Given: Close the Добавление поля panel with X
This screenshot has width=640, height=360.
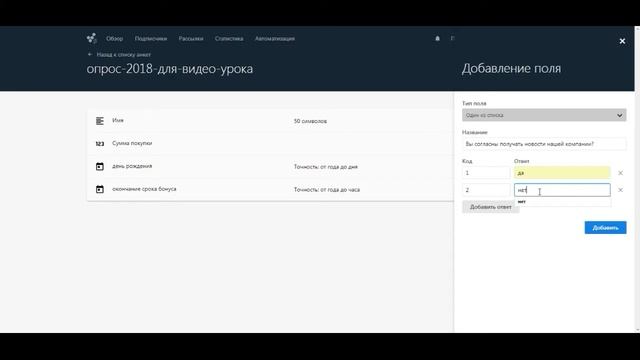Looking at the screenshot, I should pyautogui.click(x=622, y=41).
